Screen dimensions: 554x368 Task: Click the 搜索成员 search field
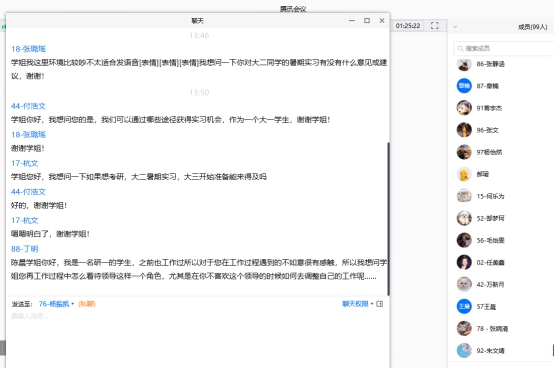coord(504,48)
